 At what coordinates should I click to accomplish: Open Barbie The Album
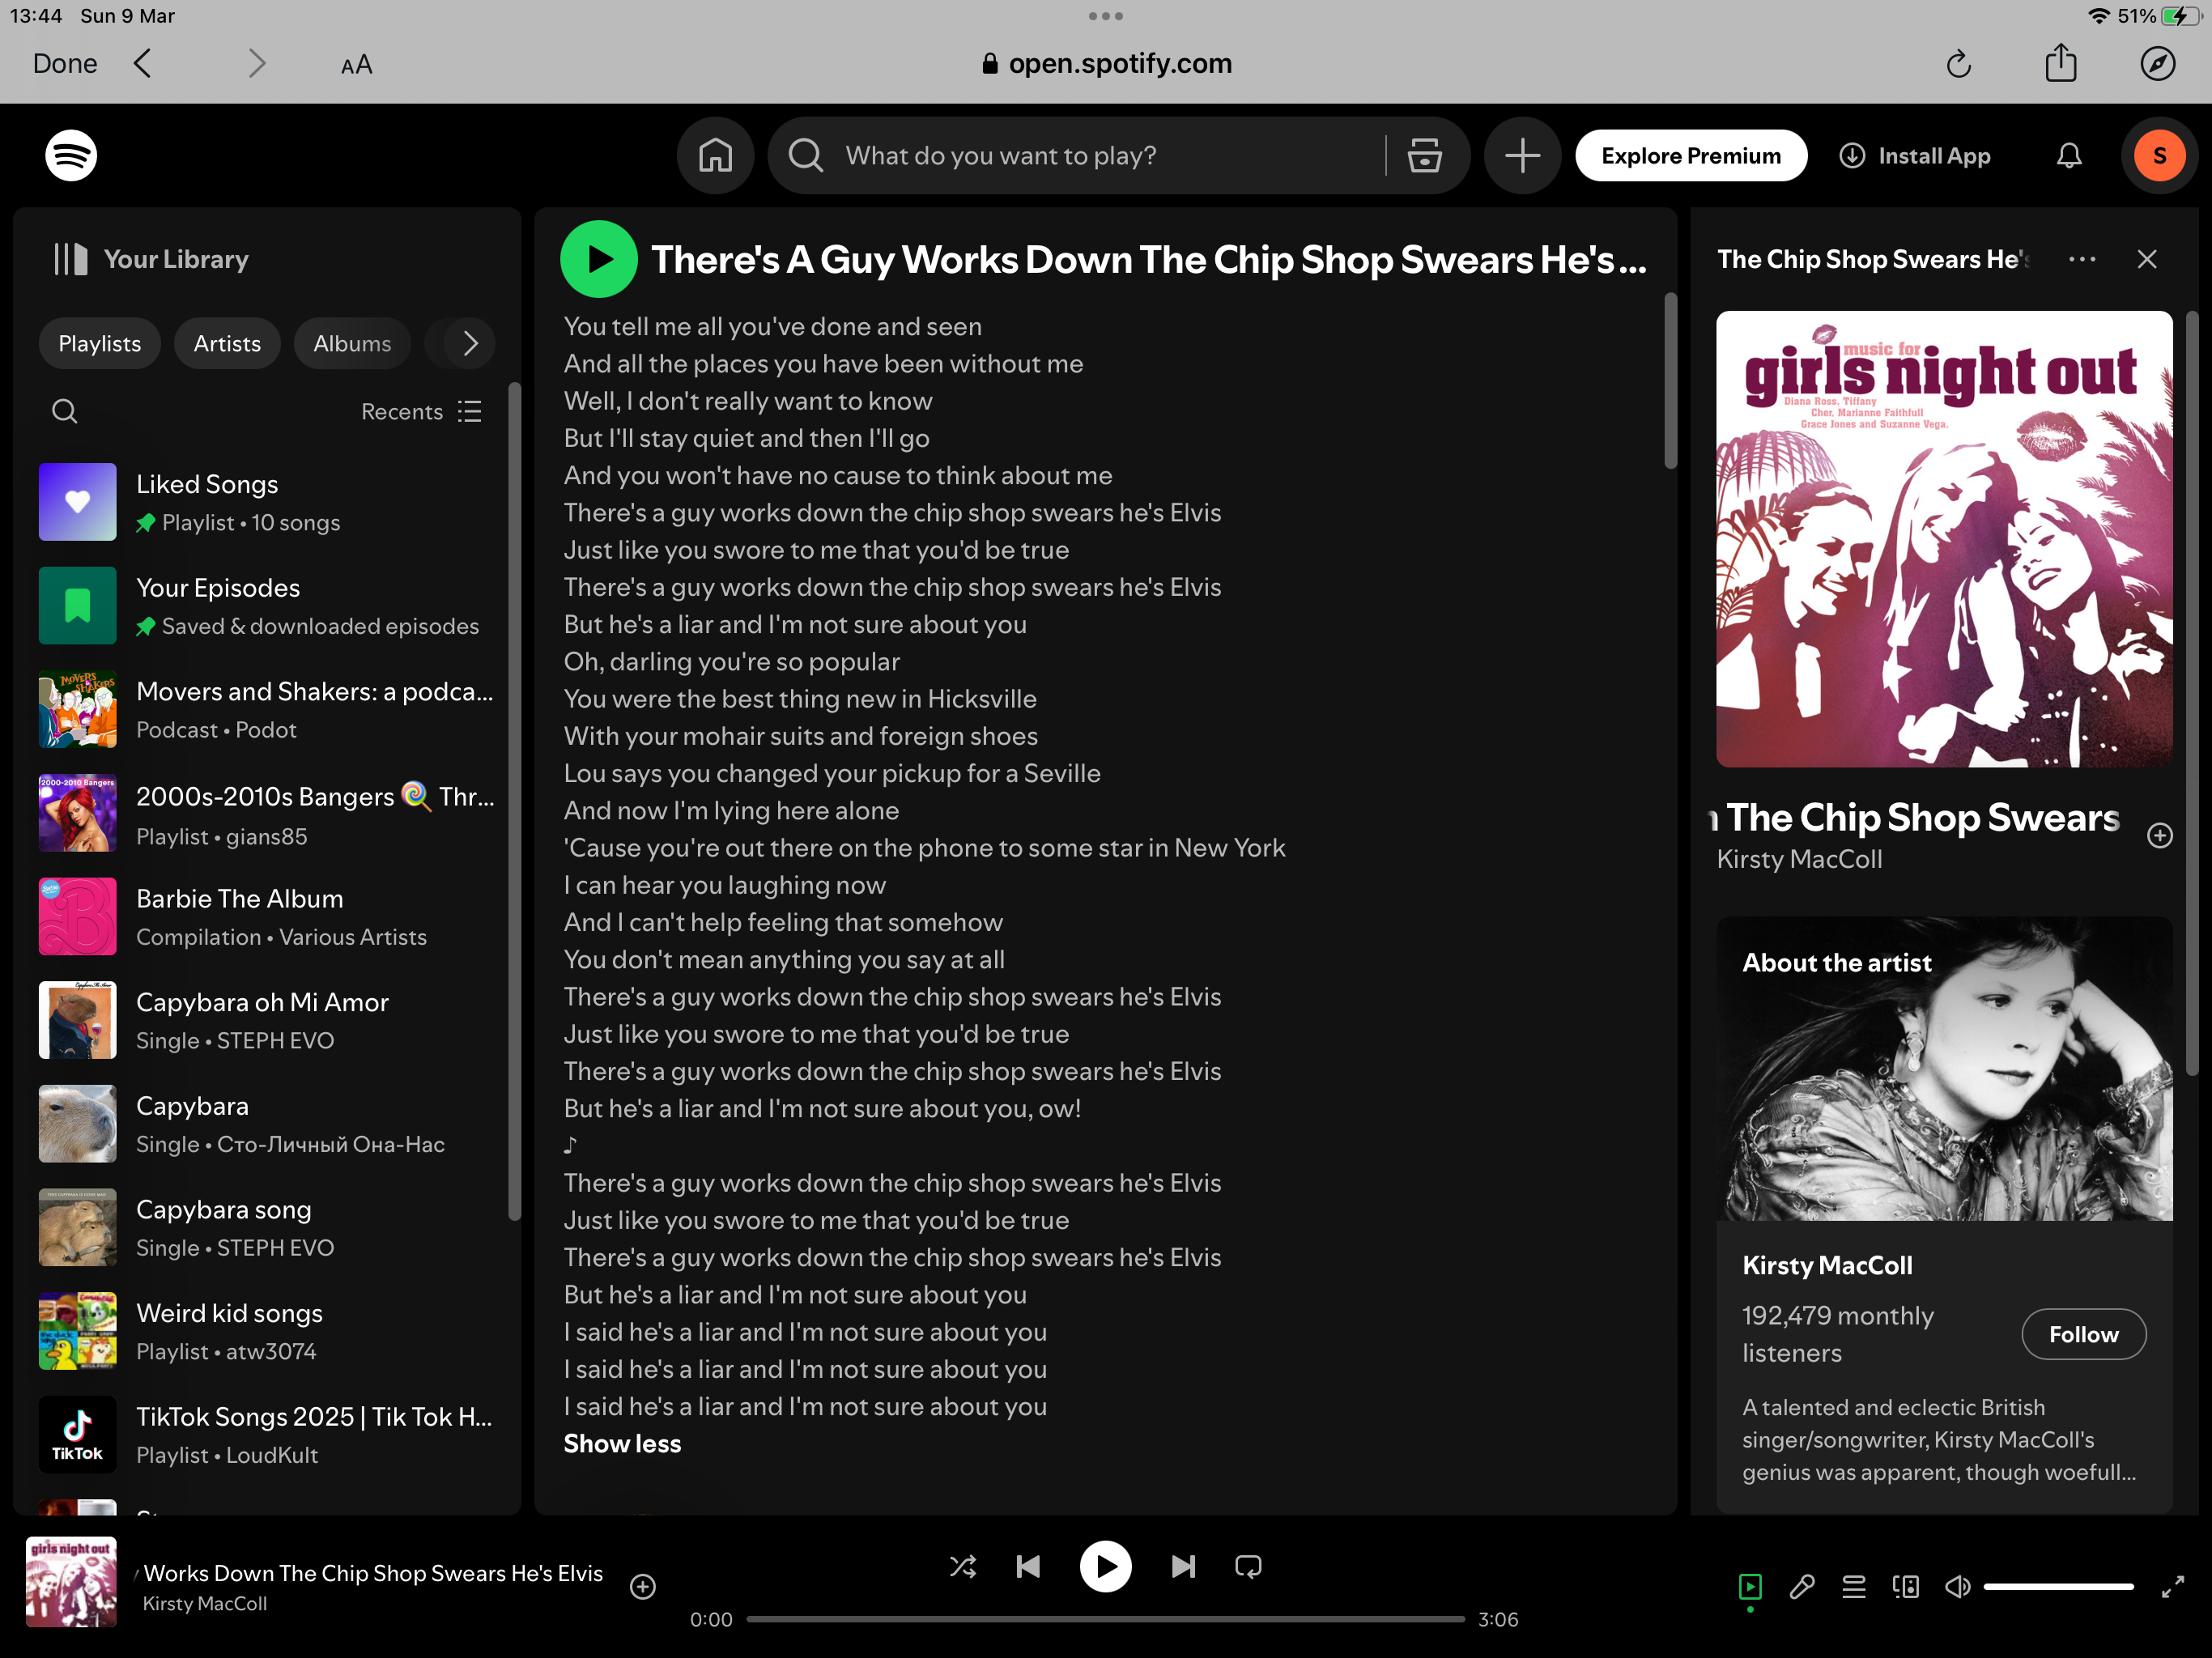click(x=267, y=917)
